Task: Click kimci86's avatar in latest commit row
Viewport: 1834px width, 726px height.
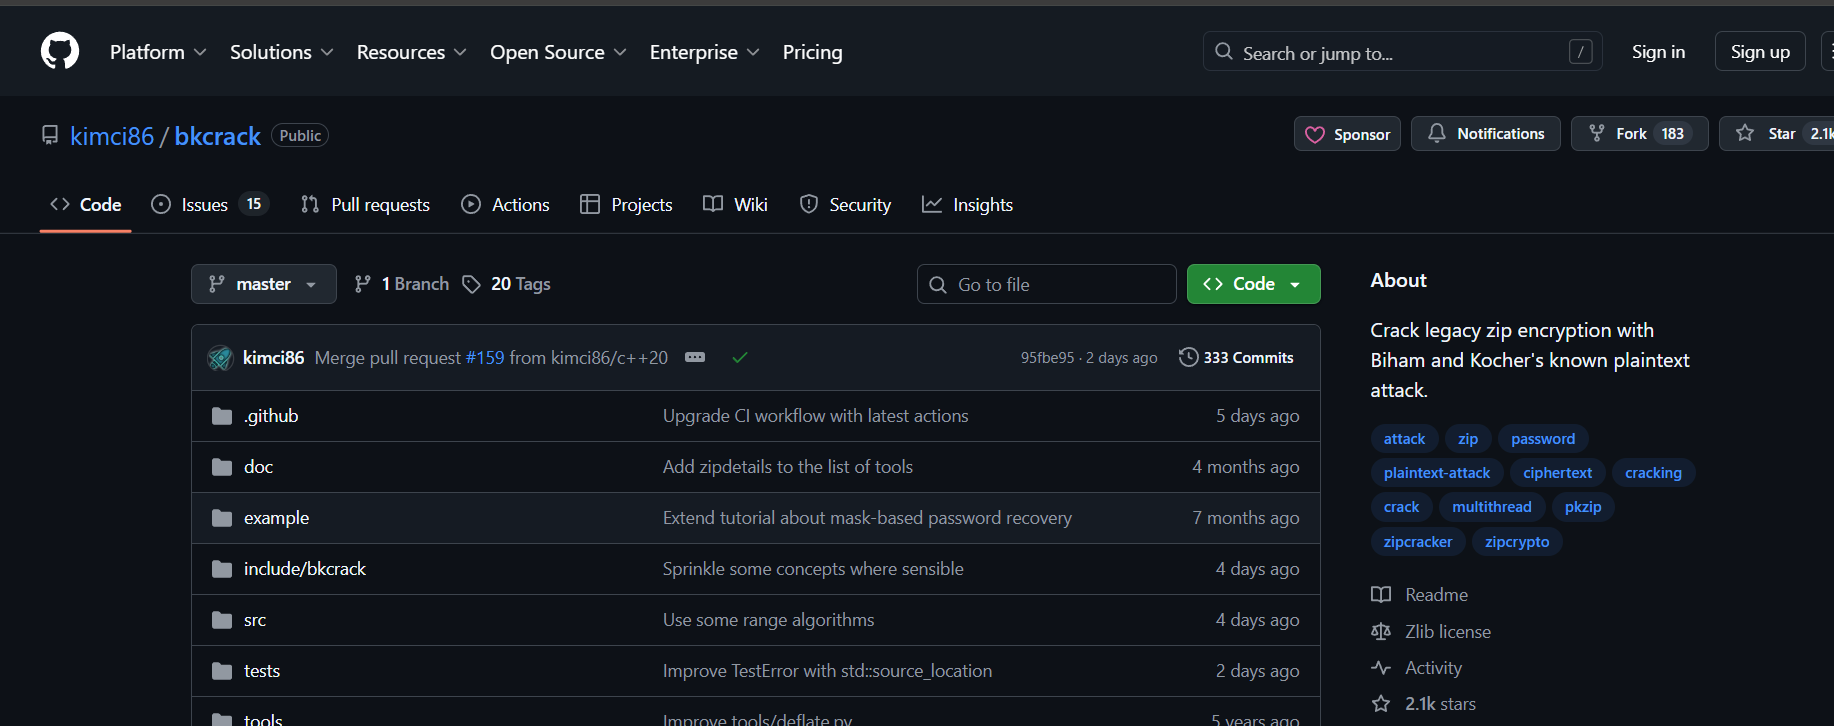Action: coord(220,358)
